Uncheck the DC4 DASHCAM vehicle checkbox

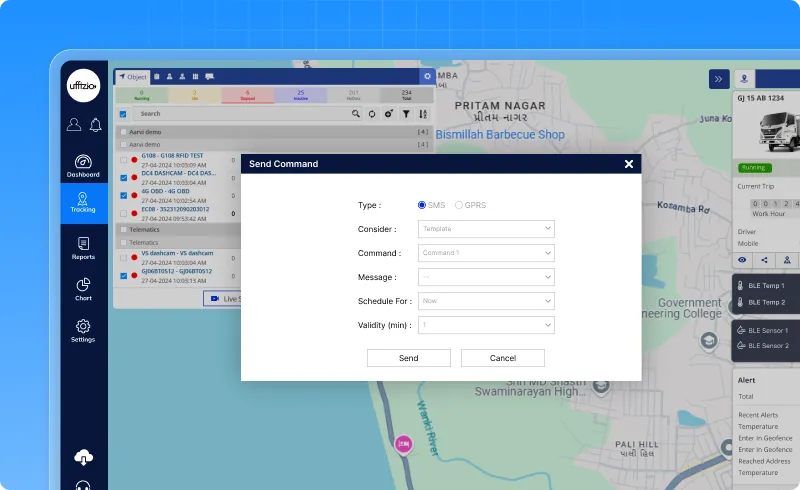pos(123,177)
